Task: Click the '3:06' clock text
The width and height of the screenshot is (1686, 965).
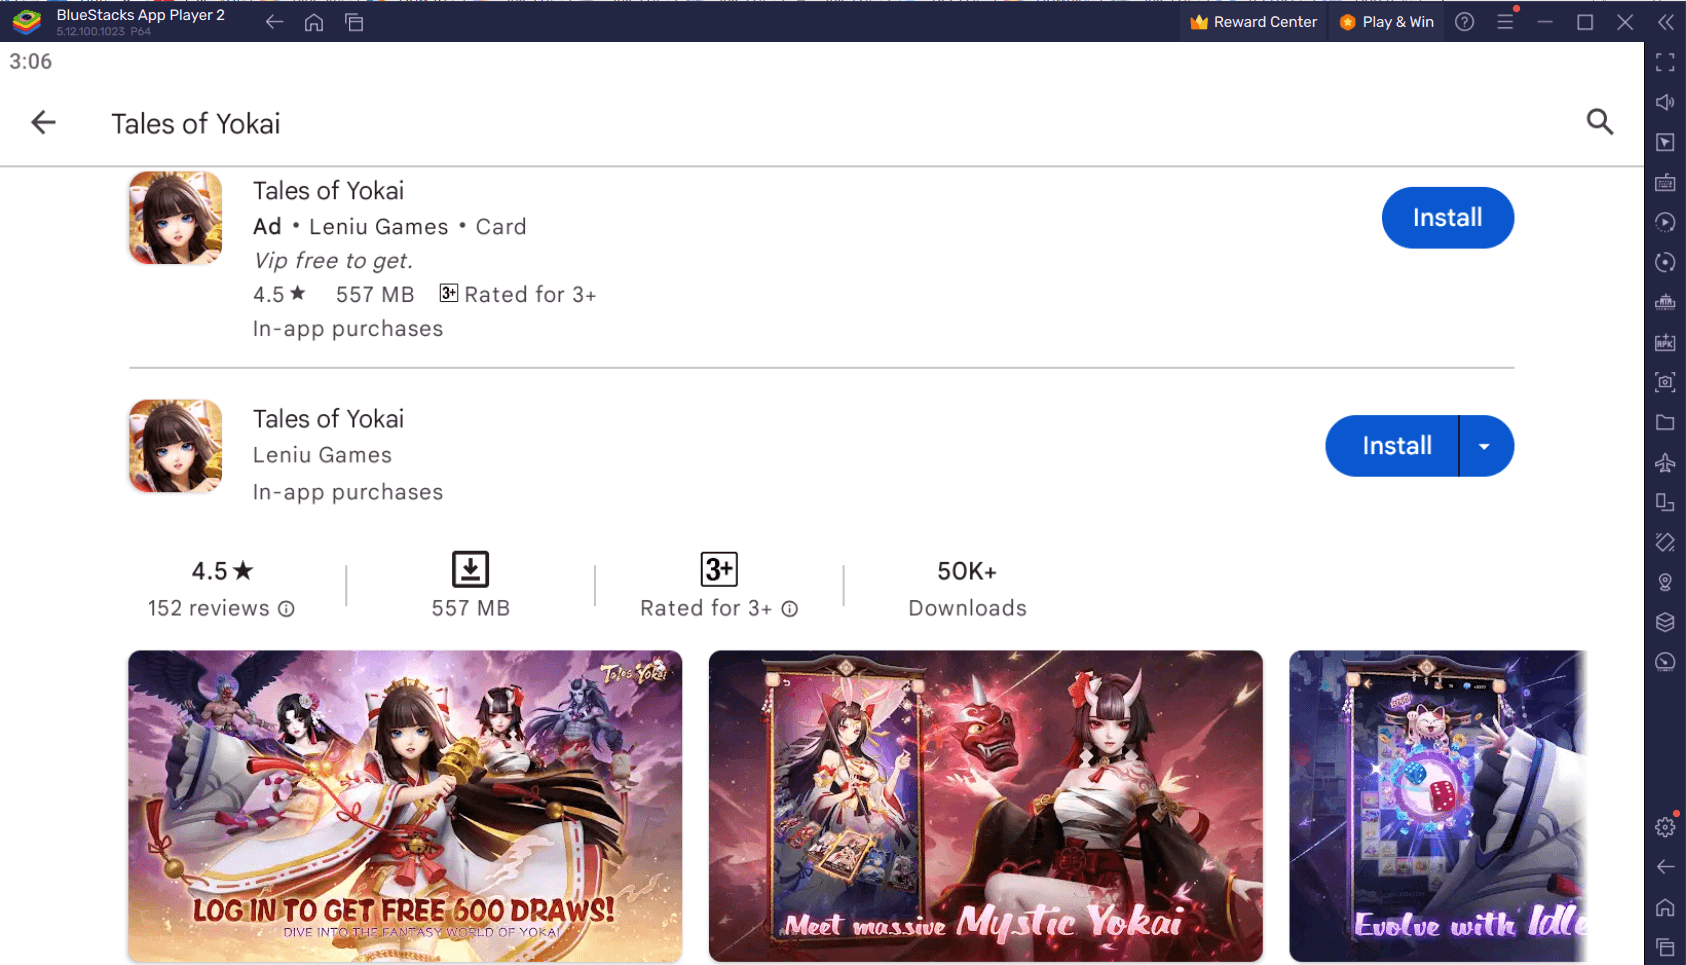Action: pos(31,62)
